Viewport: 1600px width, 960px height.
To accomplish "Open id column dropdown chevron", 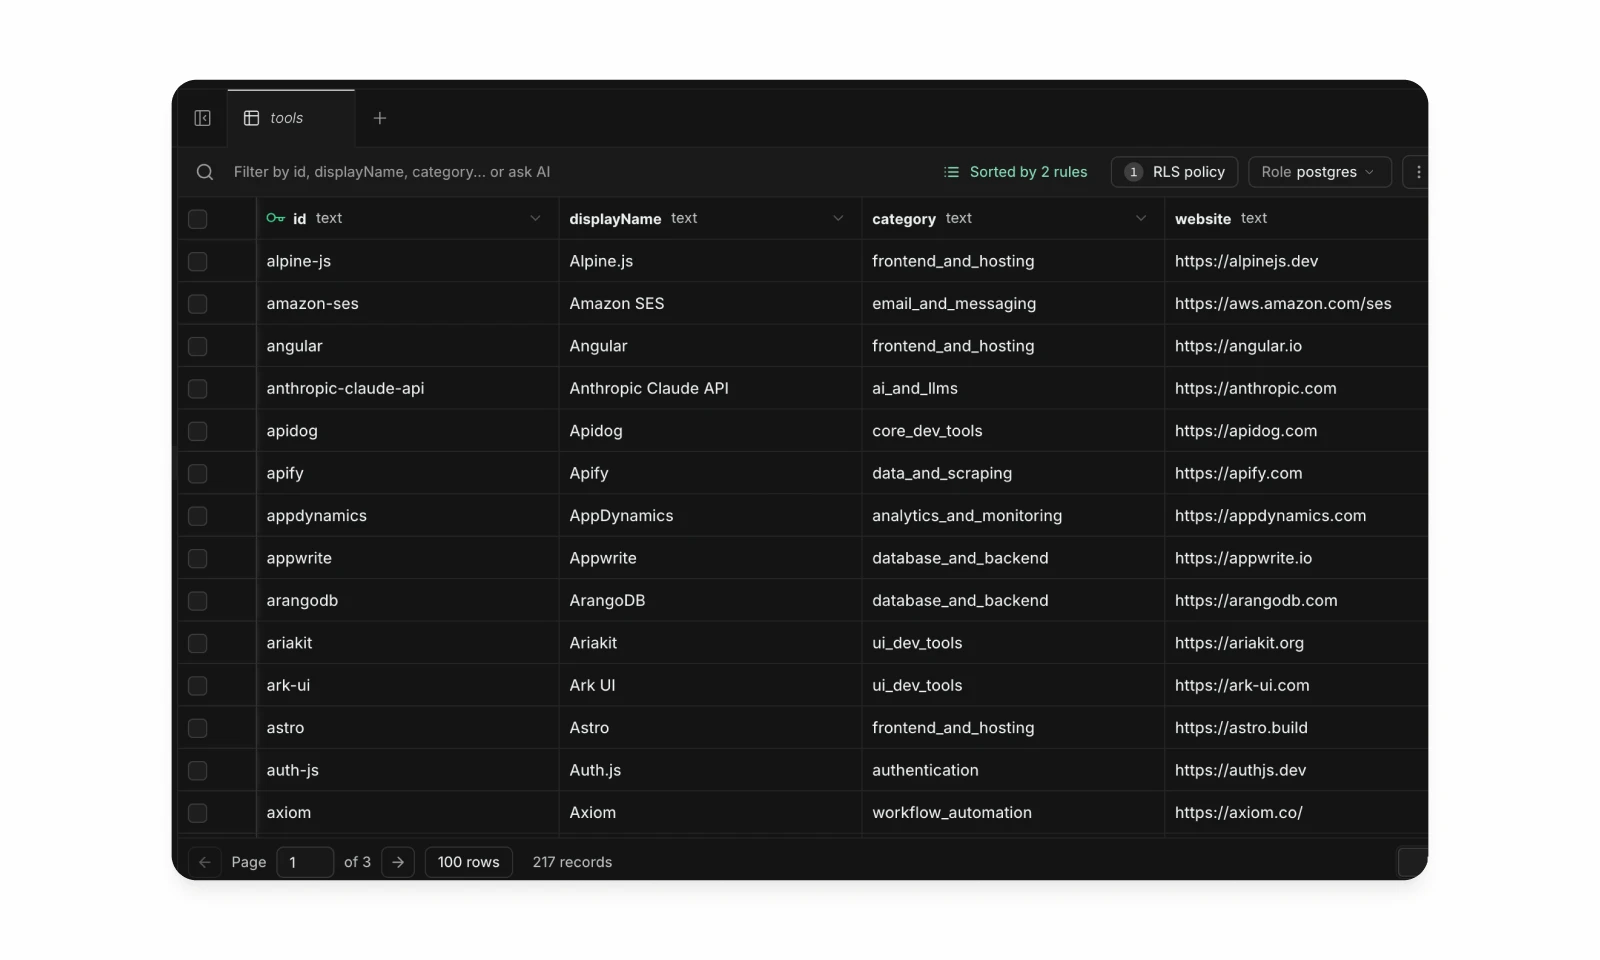I will (x=535, y=218).
